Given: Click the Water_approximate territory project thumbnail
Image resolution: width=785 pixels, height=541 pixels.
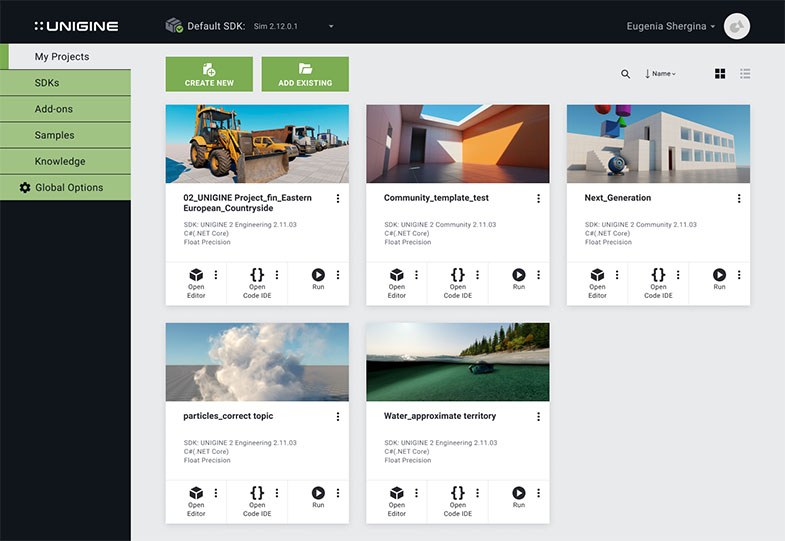Looking at the screenshot, I should point(458,361).
